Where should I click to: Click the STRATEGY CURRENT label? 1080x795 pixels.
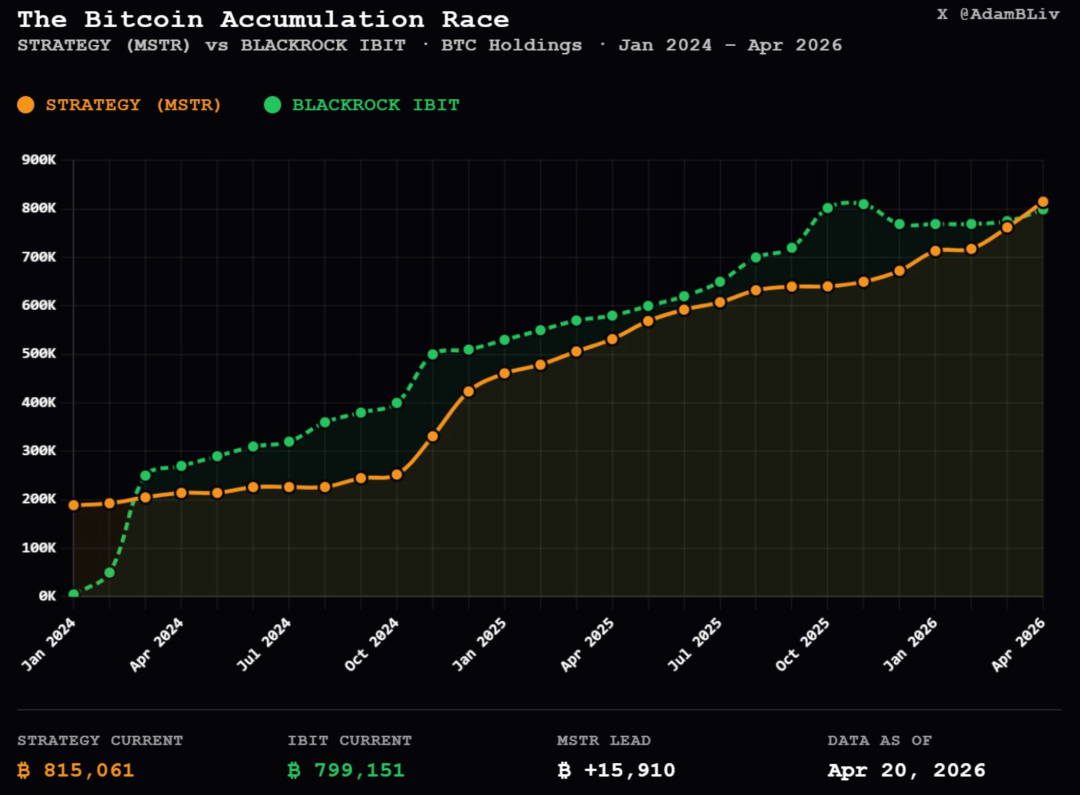pyautogui.click(x=100, y=741)
